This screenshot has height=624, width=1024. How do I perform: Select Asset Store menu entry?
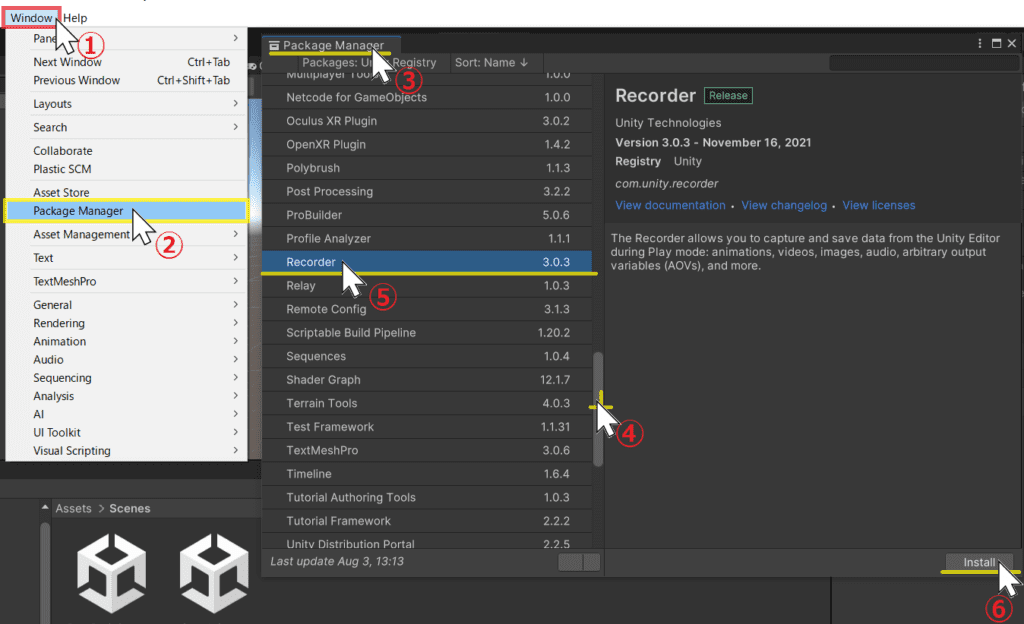[62, 192]
